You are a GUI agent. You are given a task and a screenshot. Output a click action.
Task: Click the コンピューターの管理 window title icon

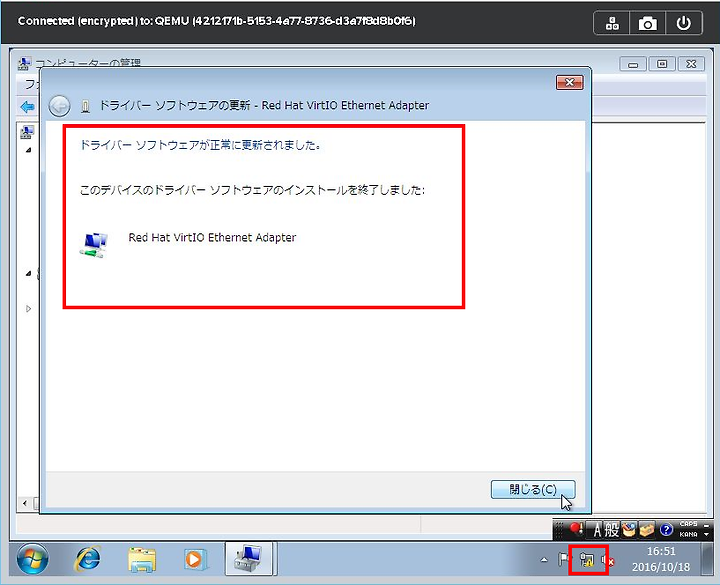[x=25, y=63]
